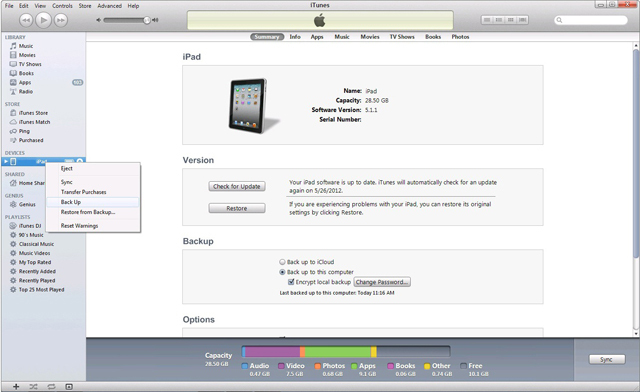Choose Restore from Backup from the context menu
640x392 pixels.
click(x=93, y=212)
